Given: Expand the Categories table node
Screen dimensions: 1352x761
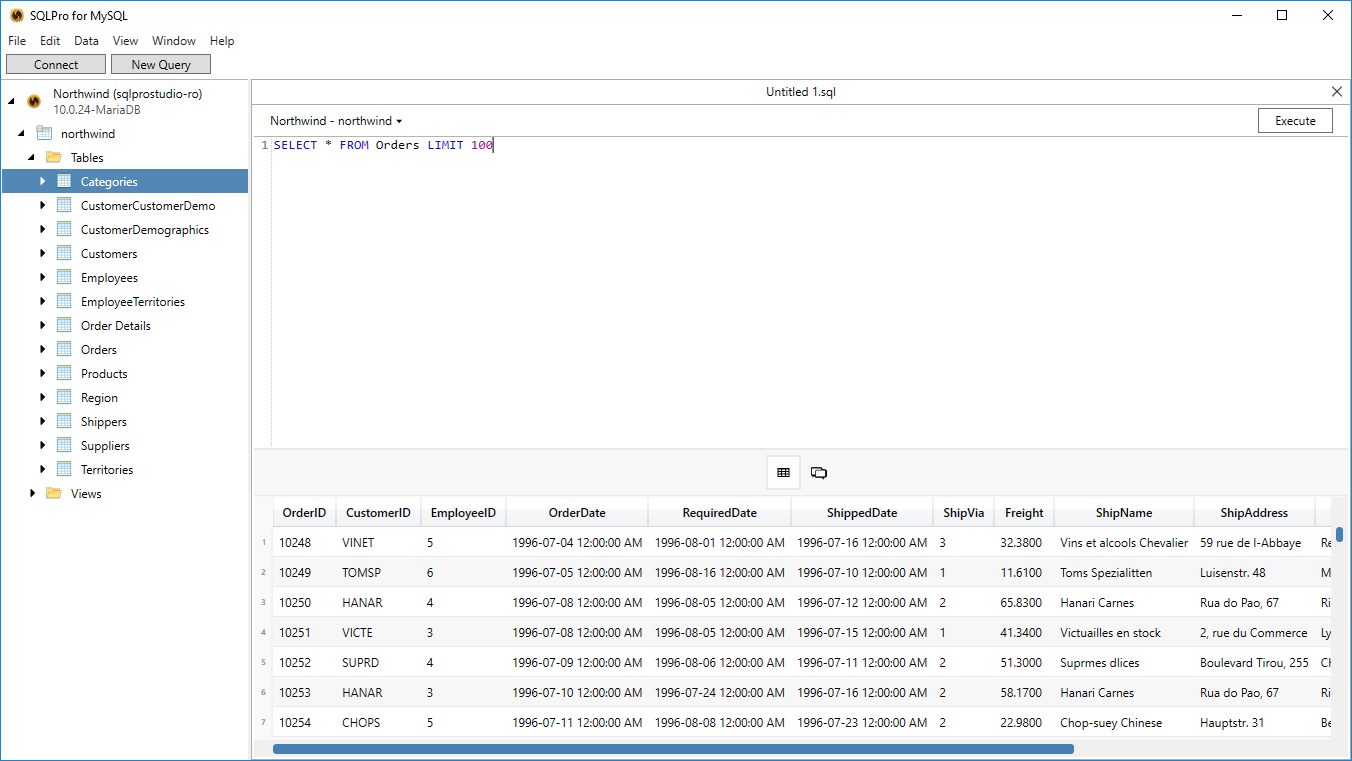Looking at the screenshot, I should 41,181.
